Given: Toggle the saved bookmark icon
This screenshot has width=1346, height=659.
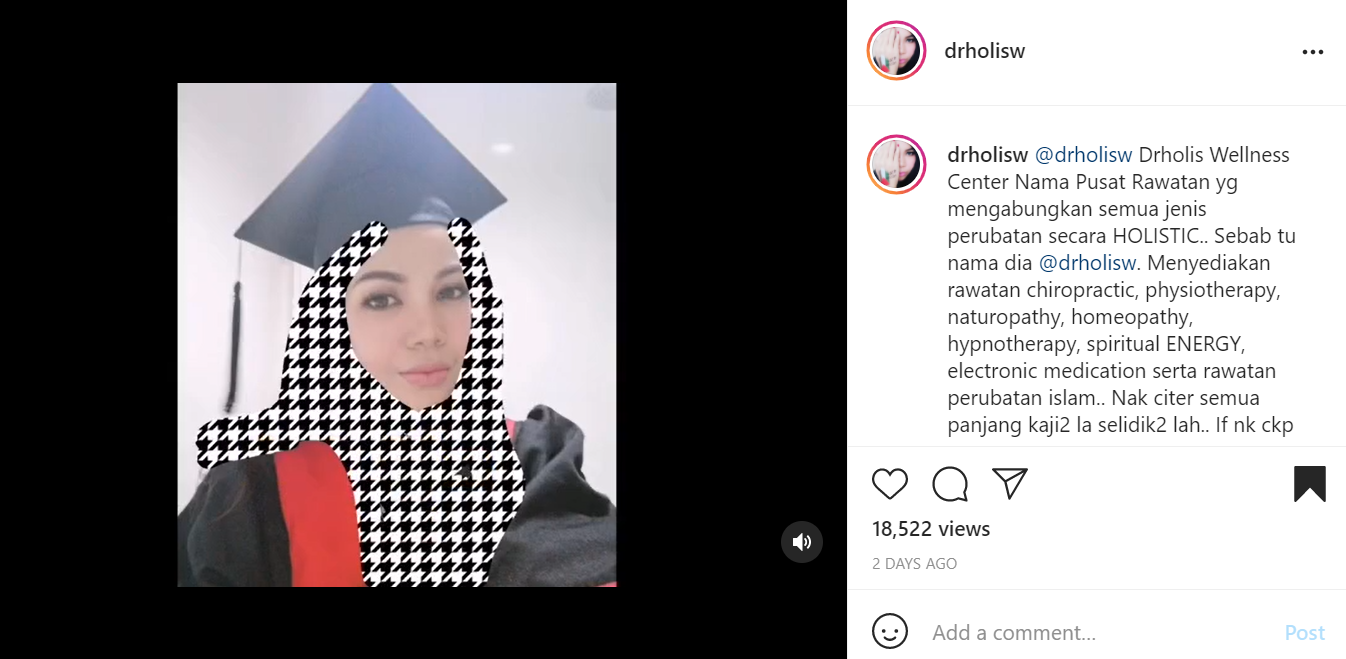Looking at the screenshot, I should pyautogui.click(x=1310, y=484).
